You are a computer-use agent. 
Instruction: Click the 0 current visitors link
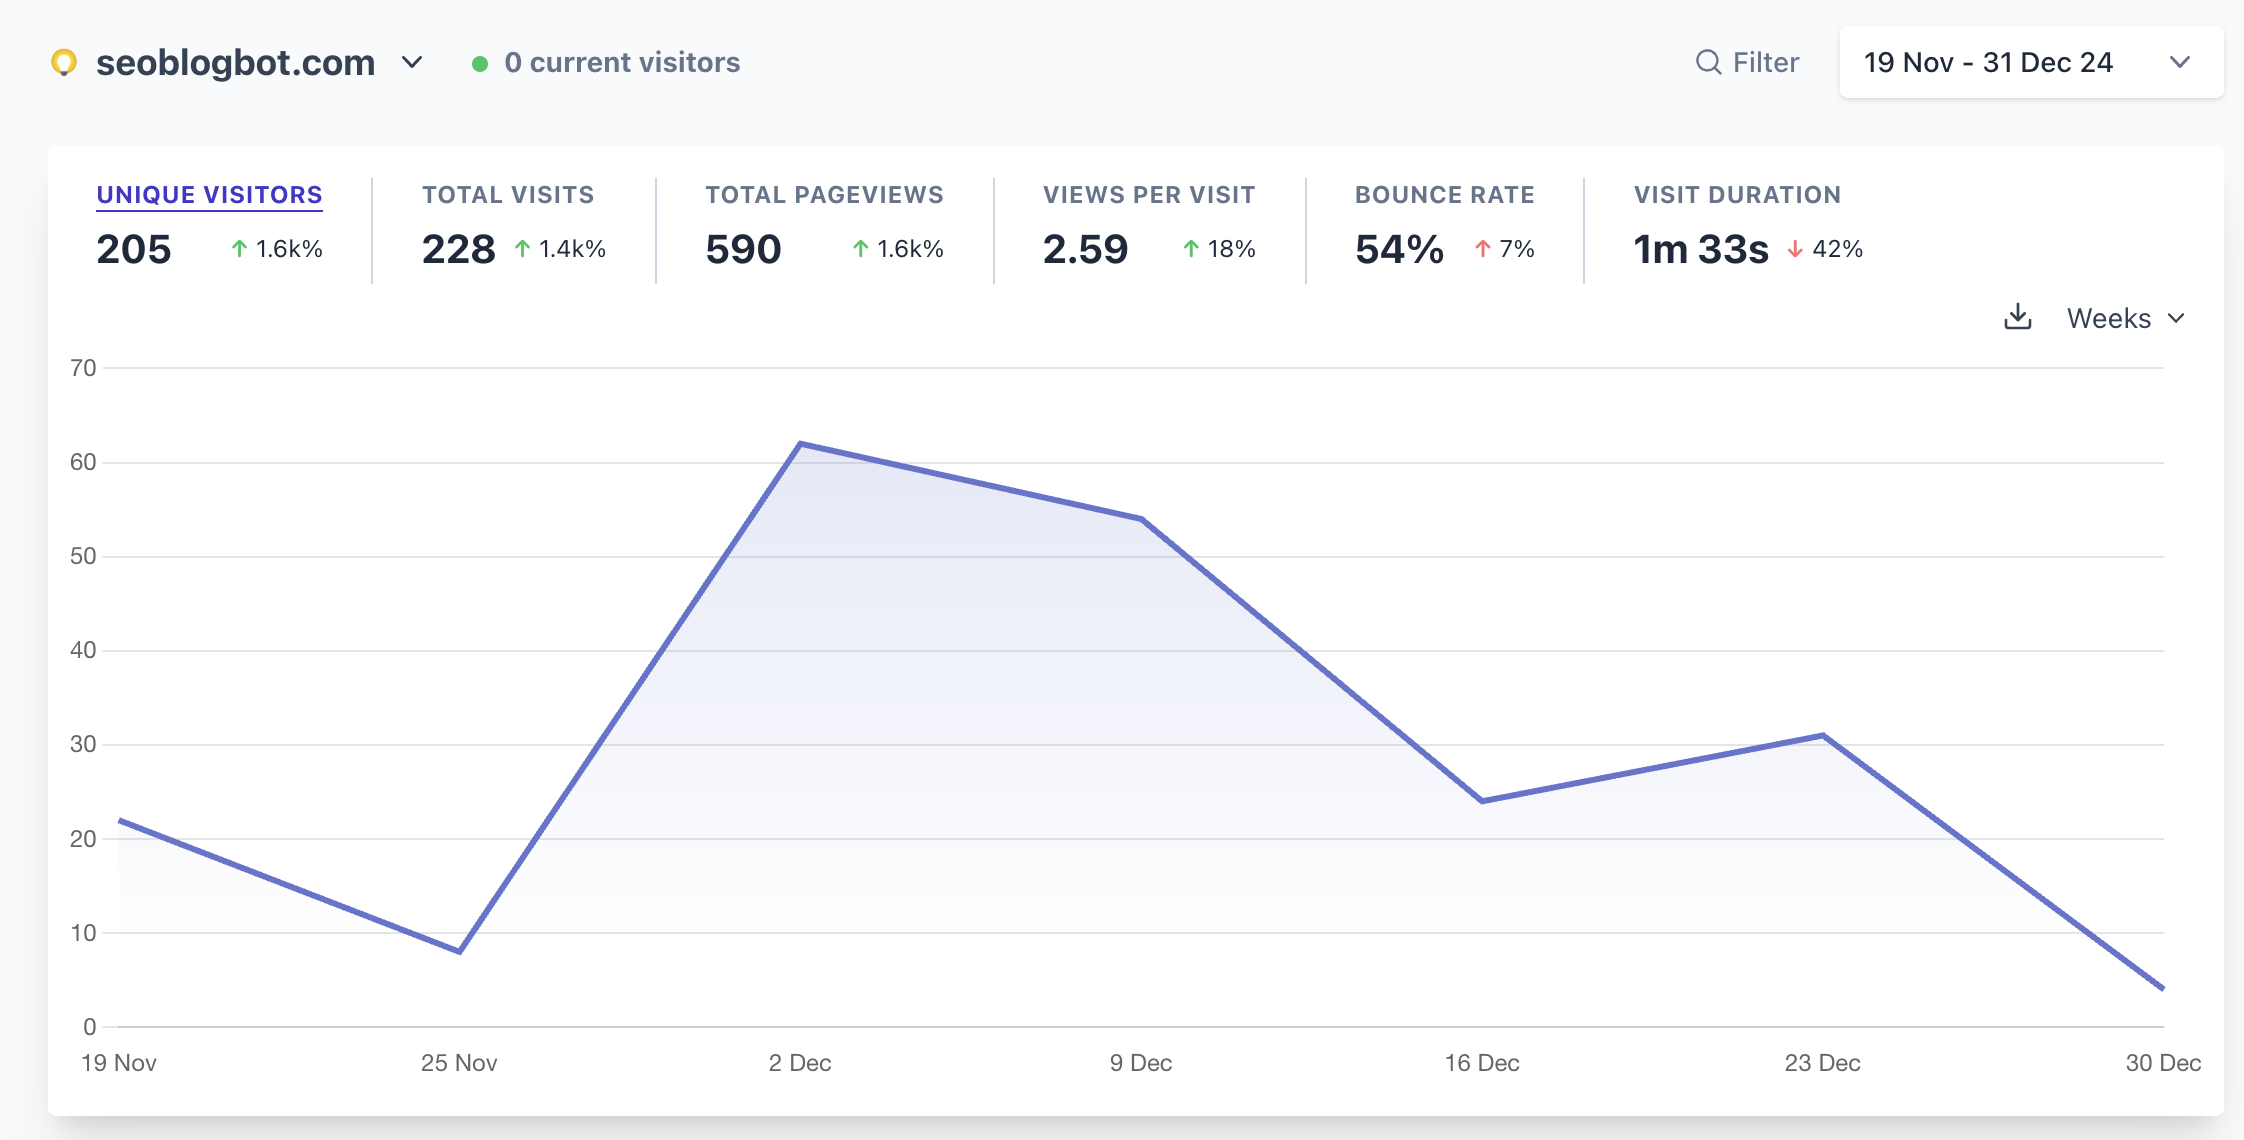point(621,62)
